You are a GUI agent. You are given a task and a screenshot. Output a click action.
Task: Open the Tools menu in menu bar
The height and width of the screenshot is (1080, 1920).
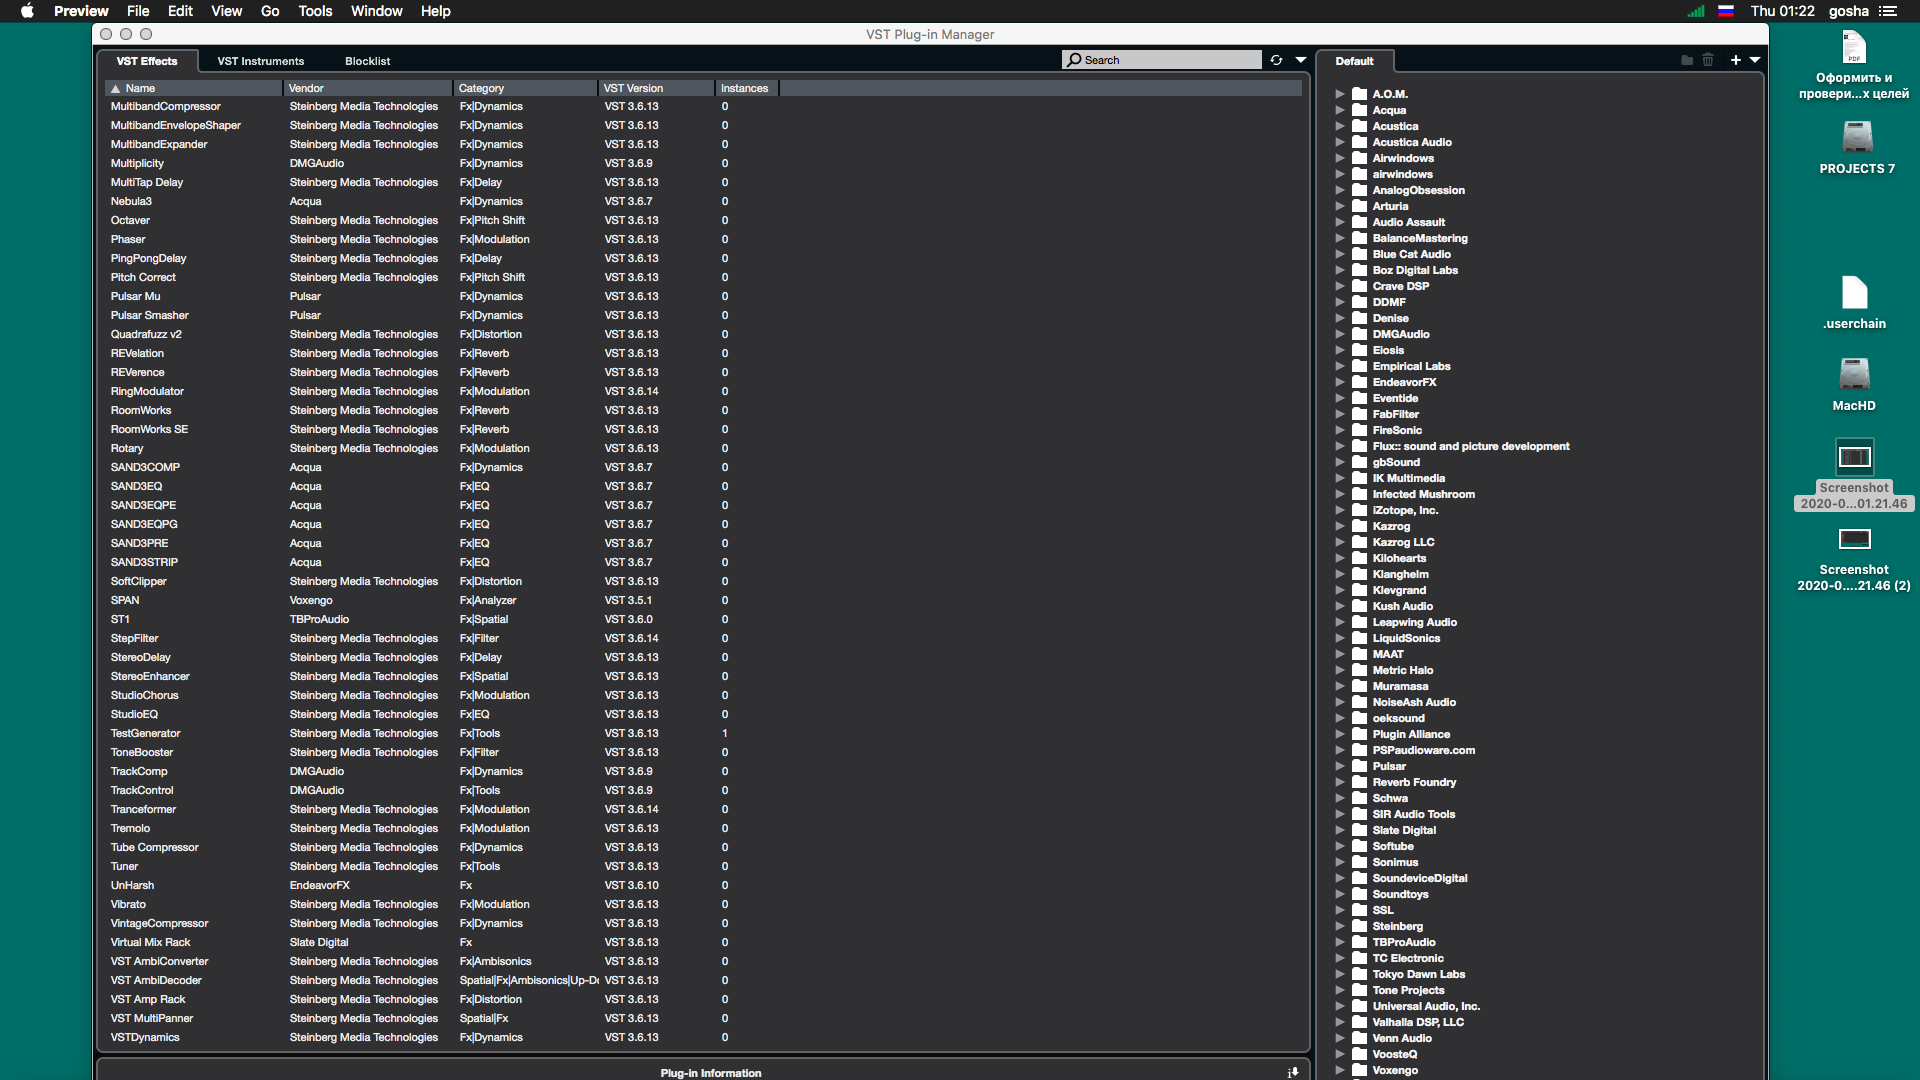[315, 11]
